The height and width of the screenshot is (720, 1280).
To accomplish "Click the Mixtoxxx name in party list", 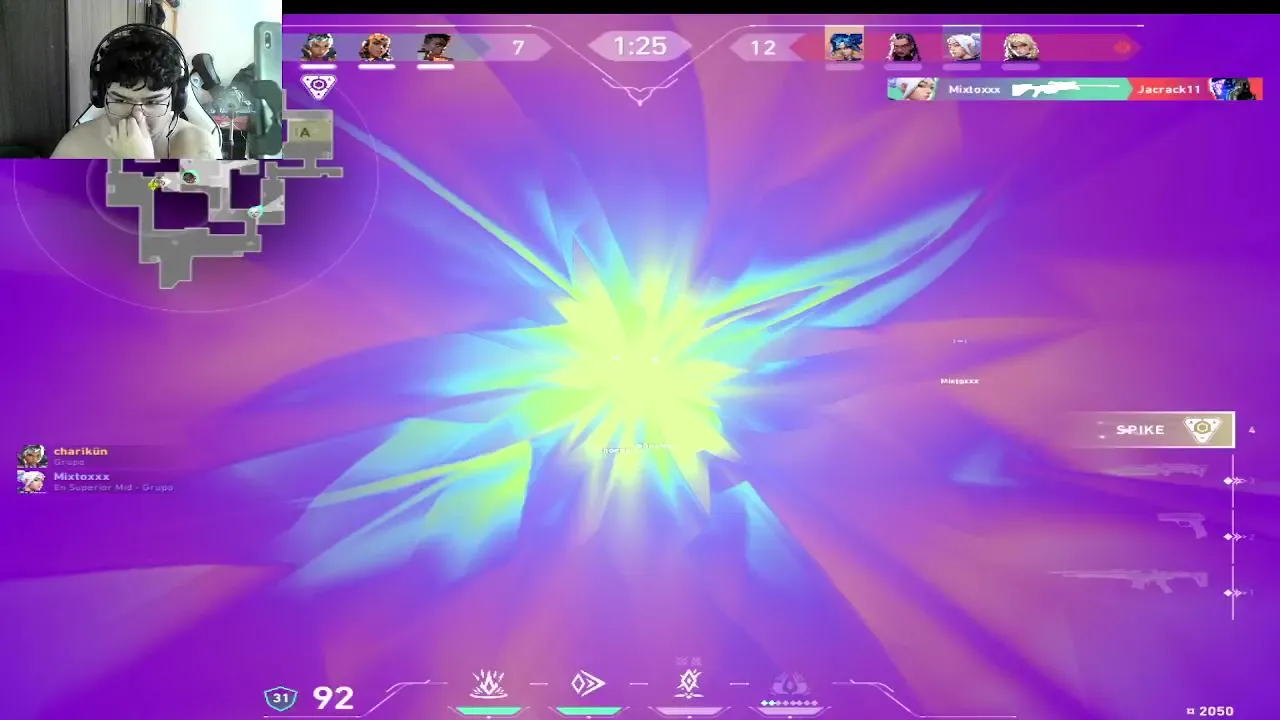I will pyautogui.click(x=81, y=476).
